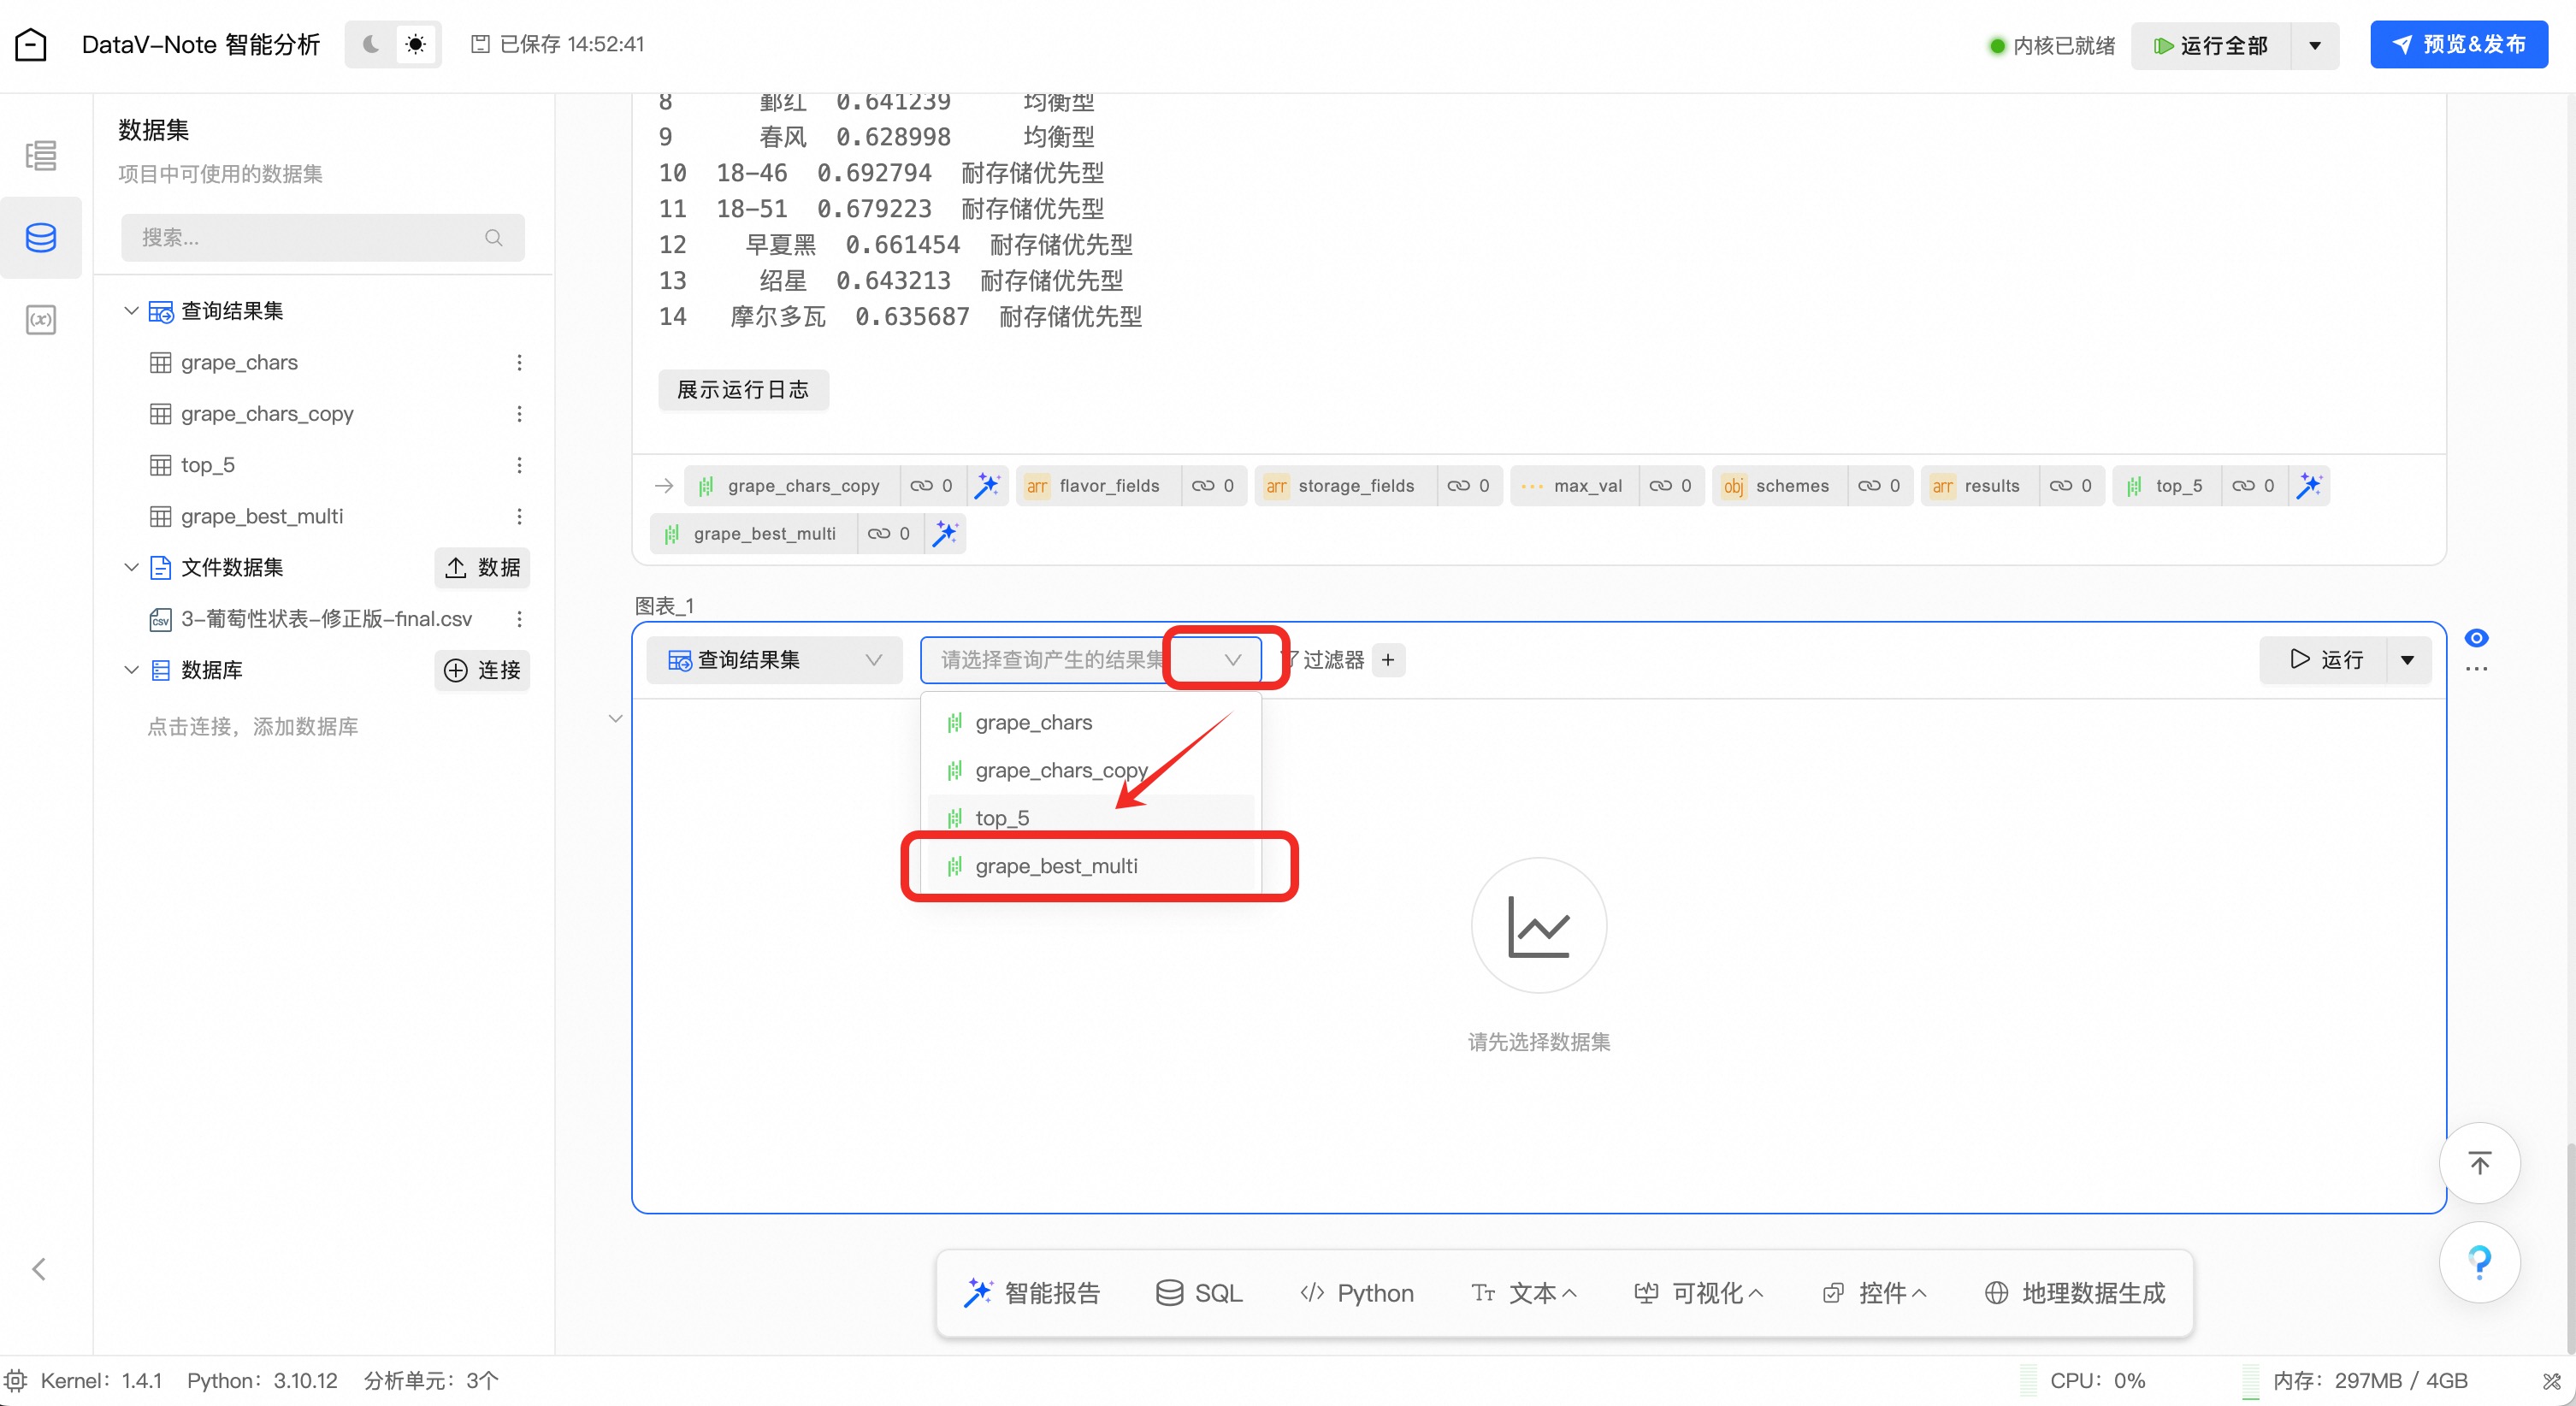Open the 查询结果集 source type dropdown
The image size is (2576, 1406).
click(x=774, y=660)
